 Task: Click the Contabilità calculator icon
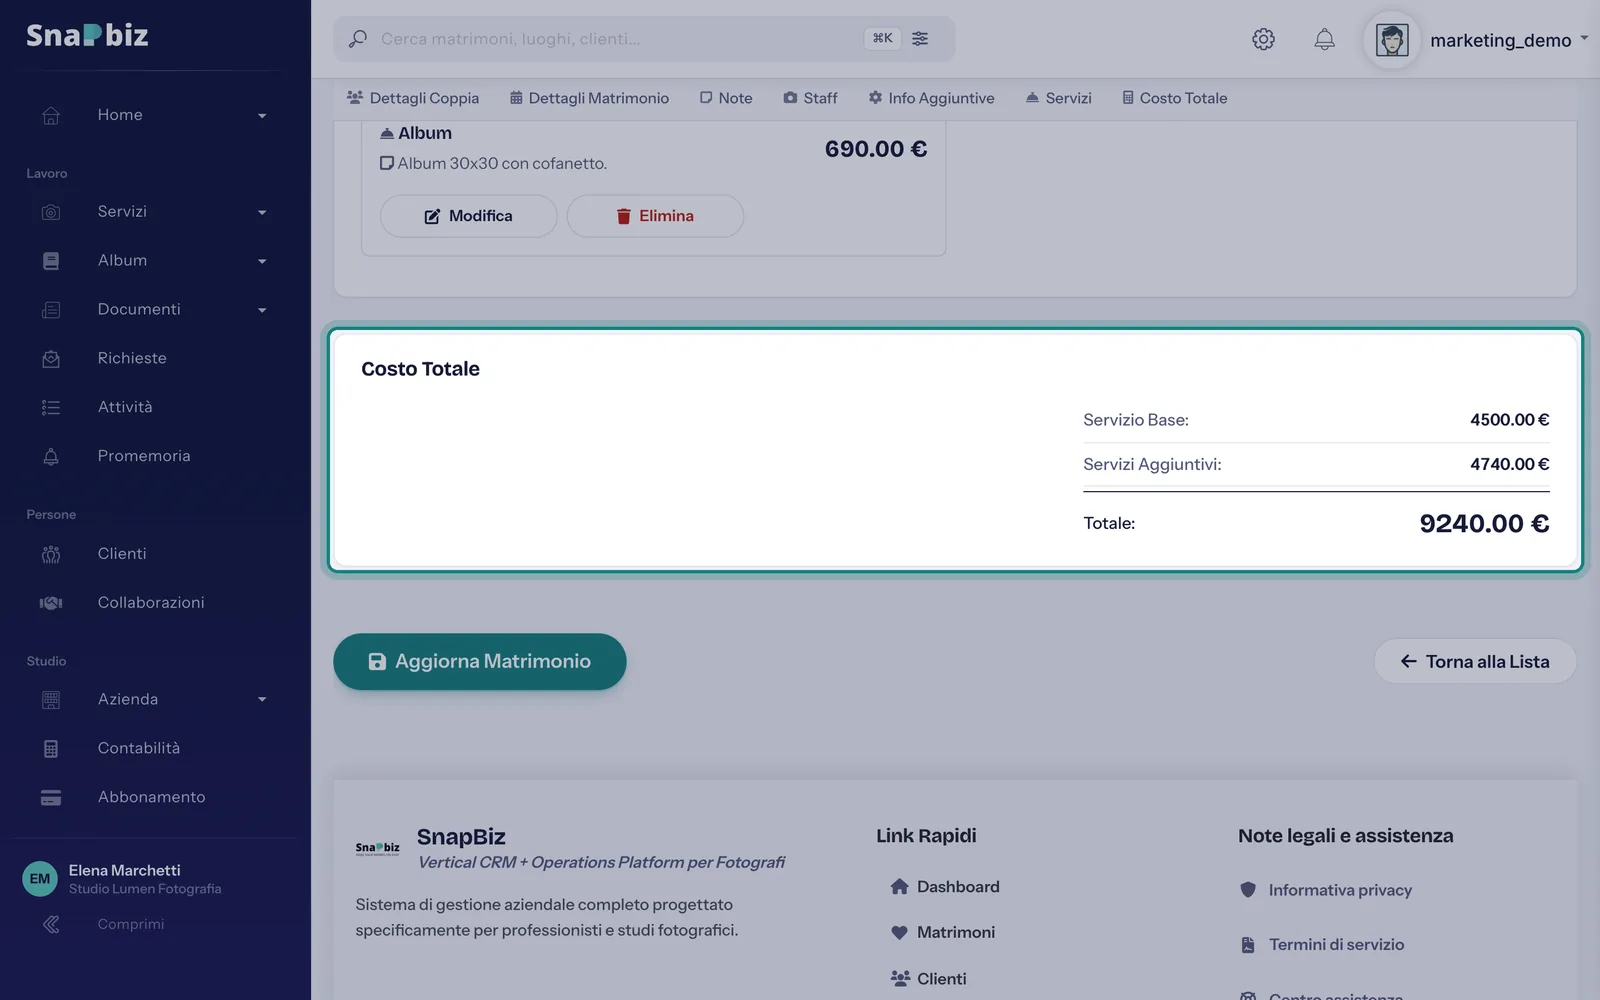51,748
